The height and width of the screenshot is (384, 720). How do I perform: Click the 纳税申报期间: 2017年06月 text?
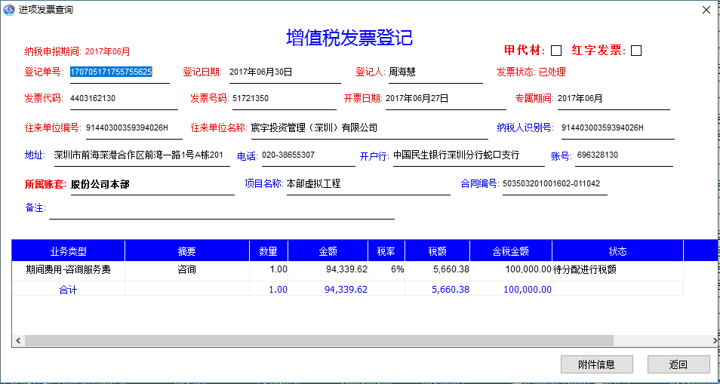[77, 51]
